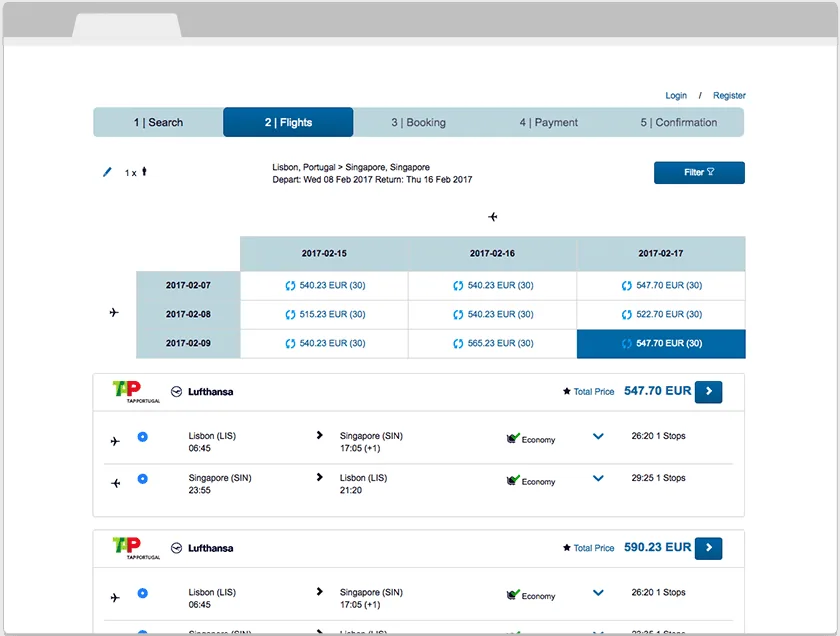
Task: Click the Login link
Action: coord(676,95)
